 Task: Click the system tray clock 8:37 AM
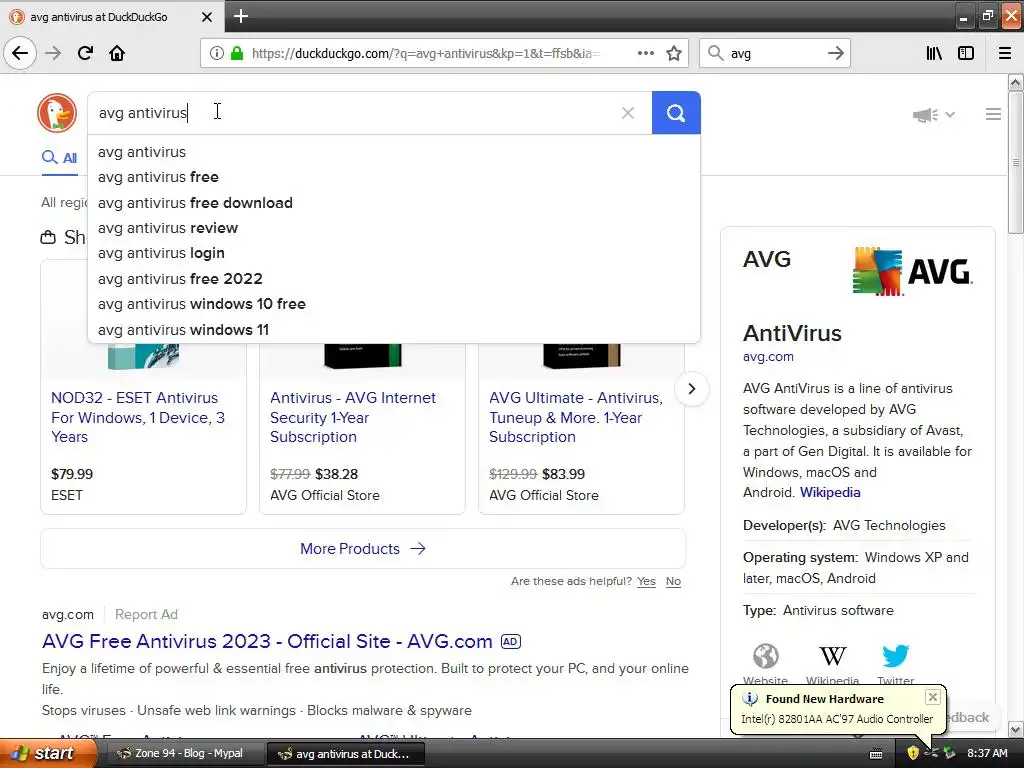987,754
